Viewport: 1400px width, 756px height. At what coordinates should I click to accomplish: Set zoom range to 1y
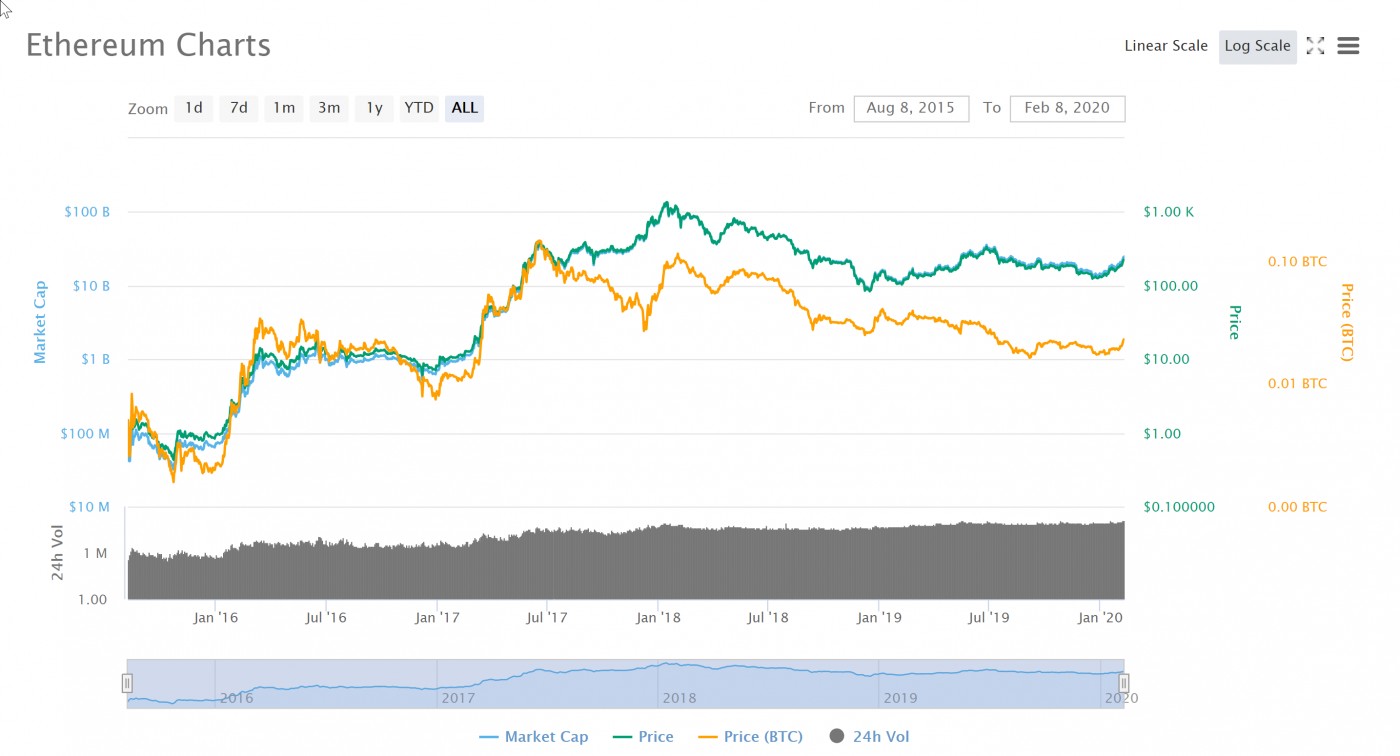(x=374, y=108)
